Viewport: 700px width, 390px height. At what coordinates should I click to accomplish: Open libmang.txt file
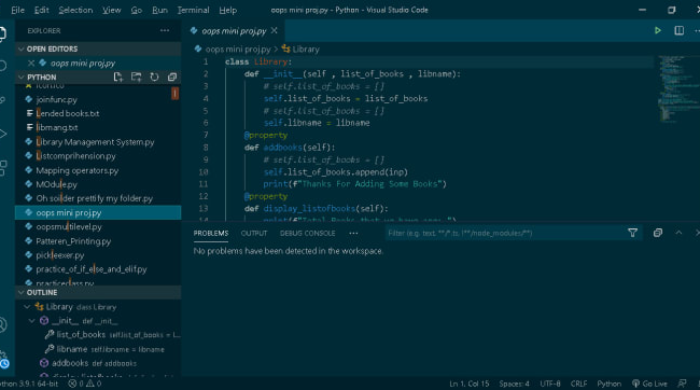click(x=57, y=128)
